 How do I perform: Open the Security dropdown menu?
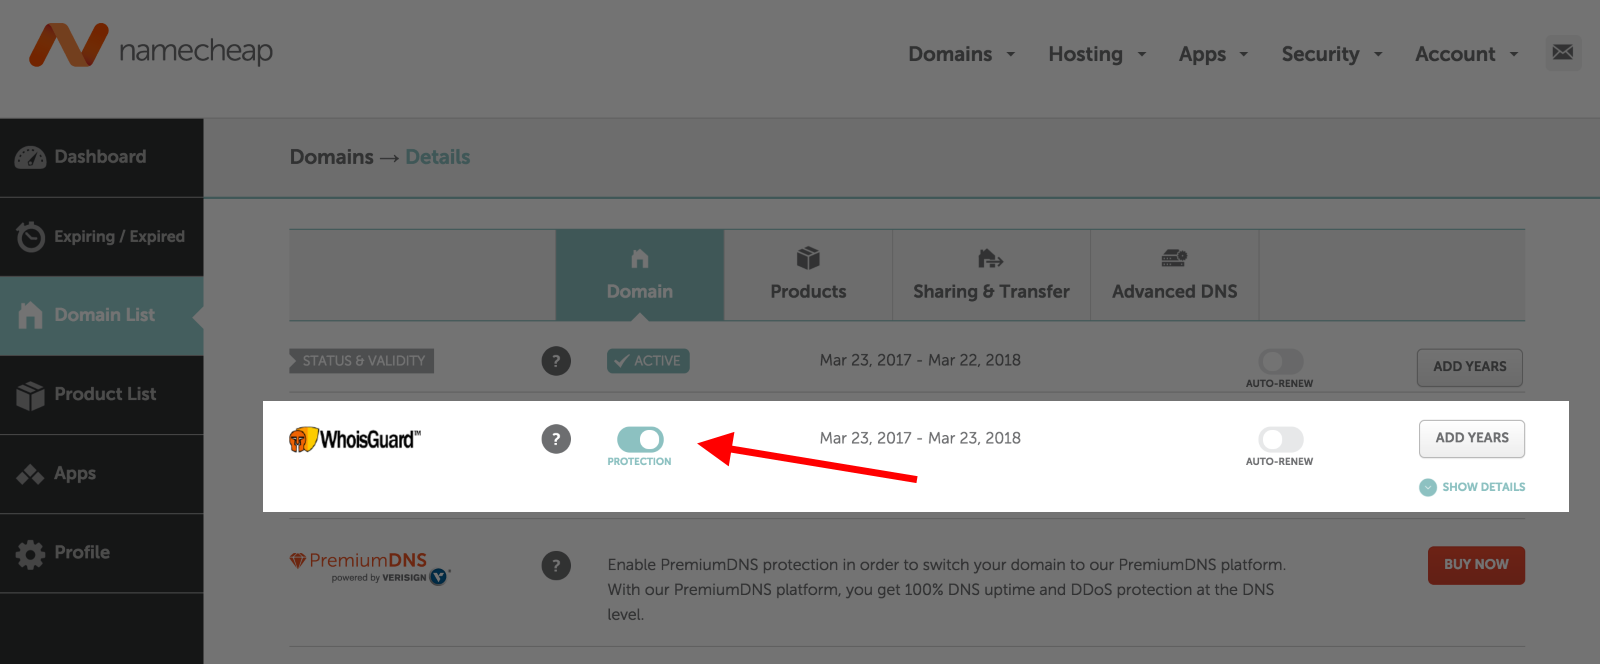point(1332,54)
